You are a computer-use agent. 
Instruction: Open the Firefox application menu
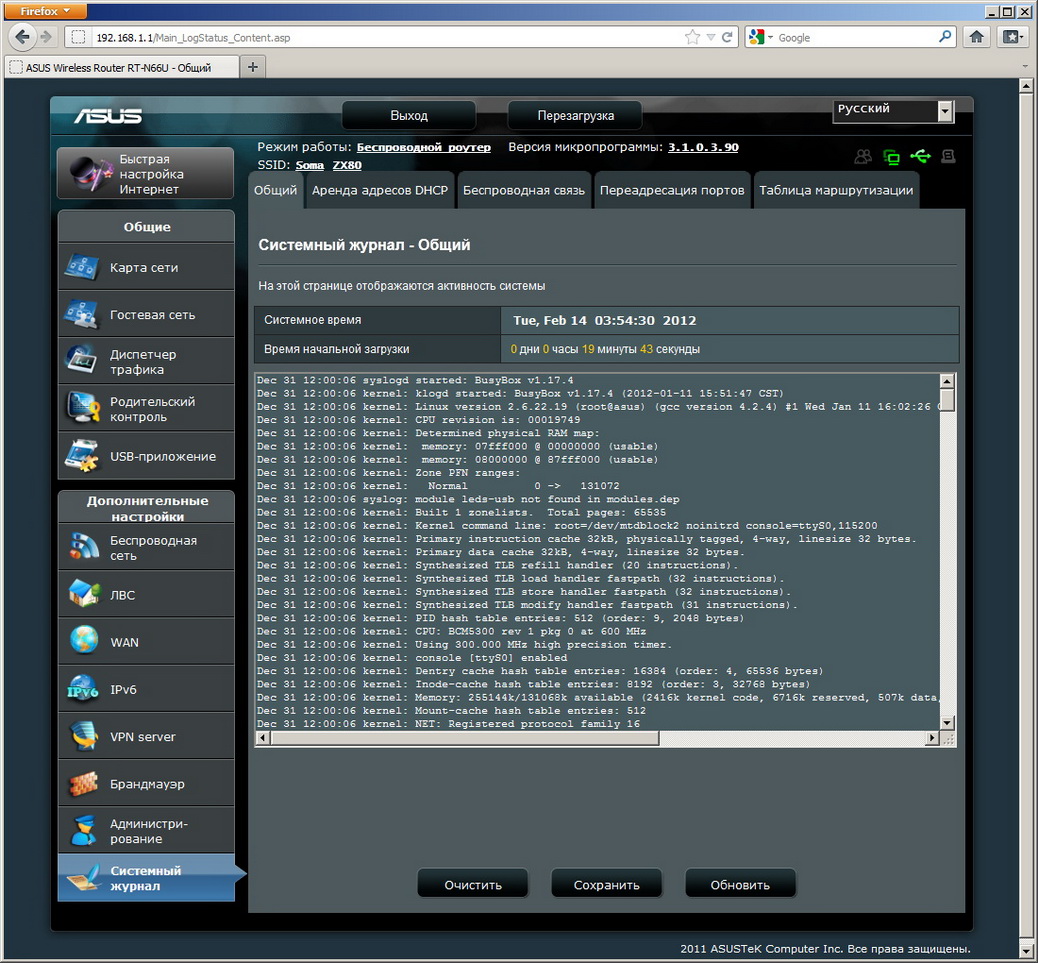point(45,11)
